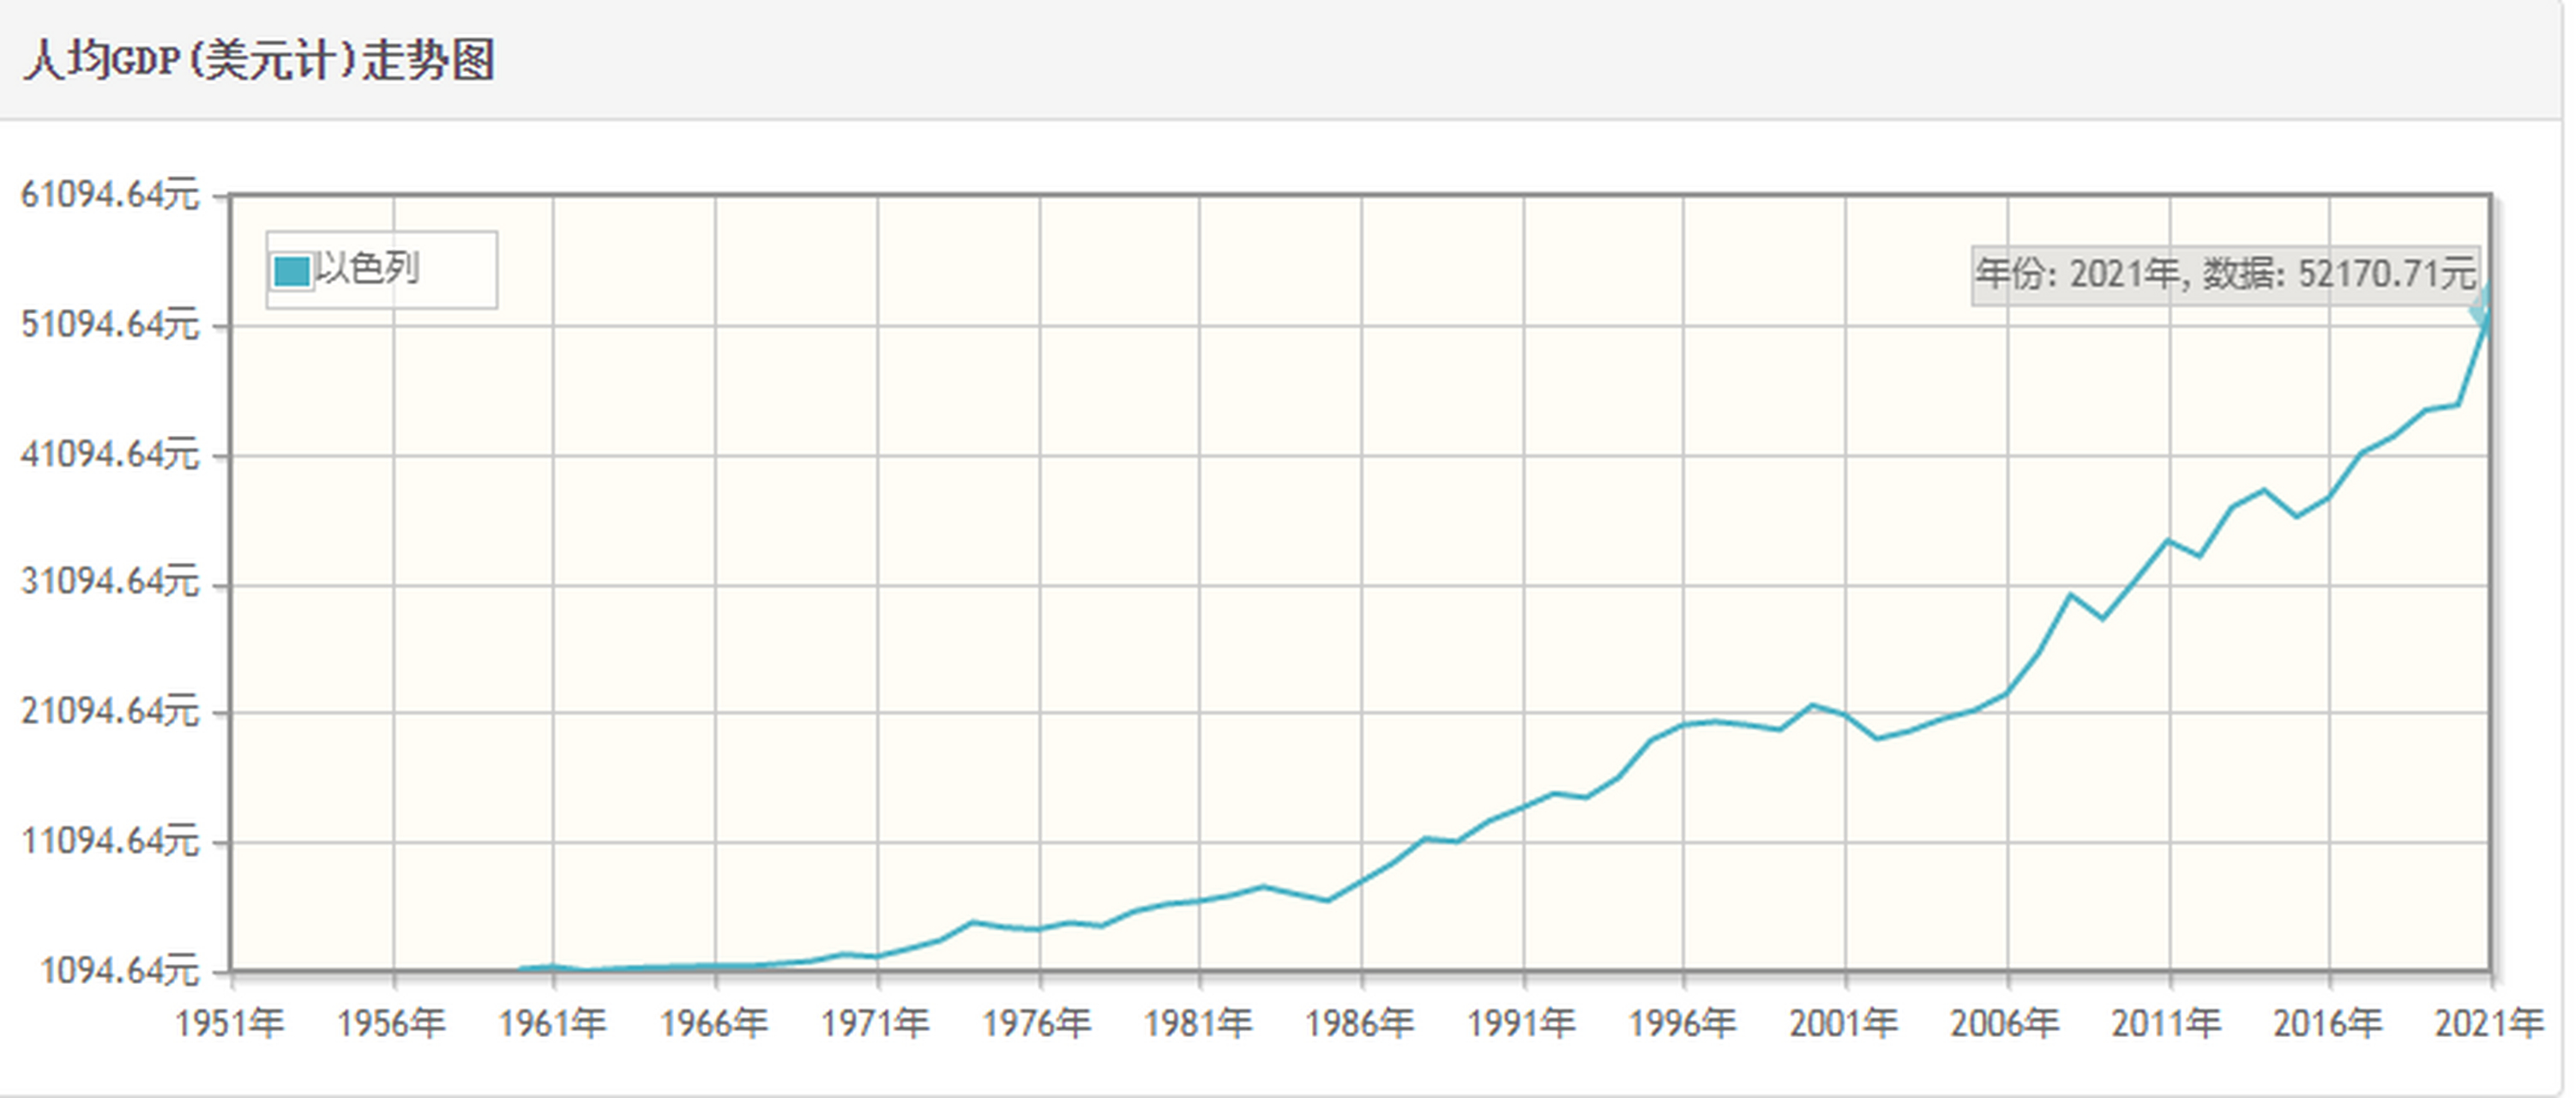Screen dimensions: 2576x1098
Task: Click the 以色列 legend label
Action: (367, 269)
